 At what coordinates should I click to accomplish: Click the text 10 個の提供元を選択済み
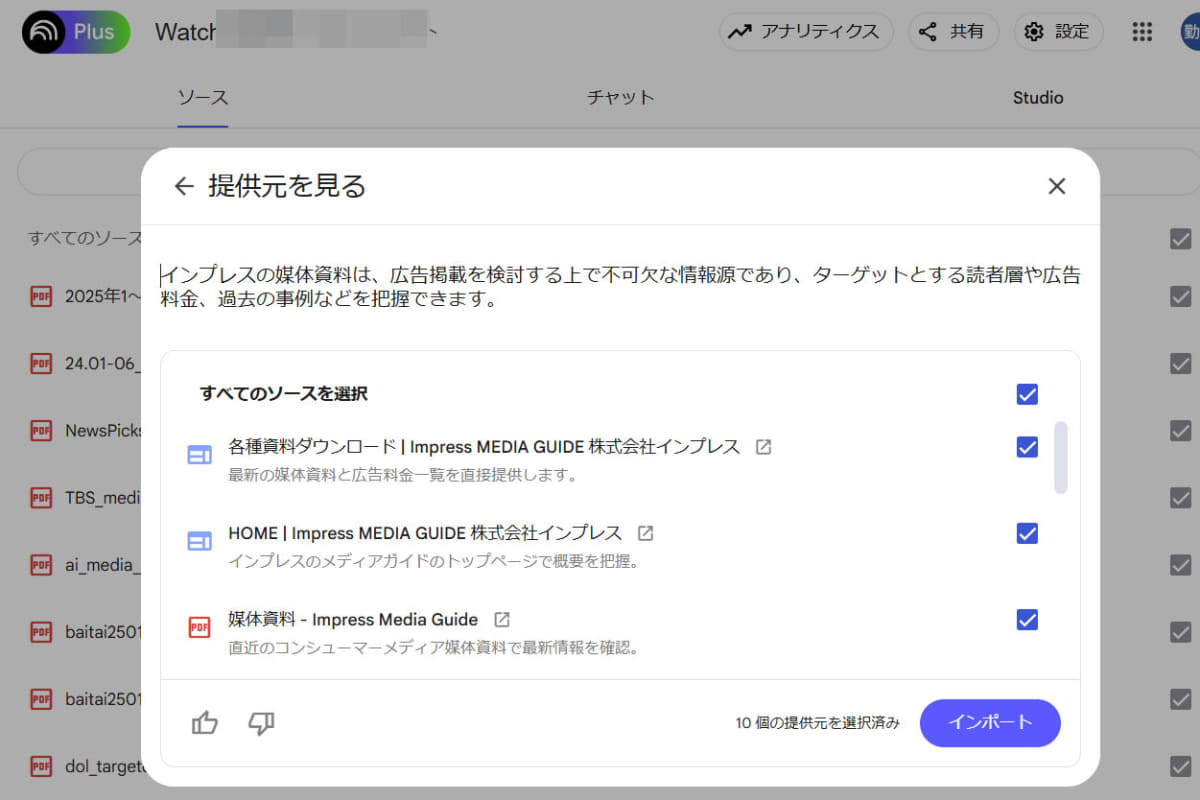817,722
